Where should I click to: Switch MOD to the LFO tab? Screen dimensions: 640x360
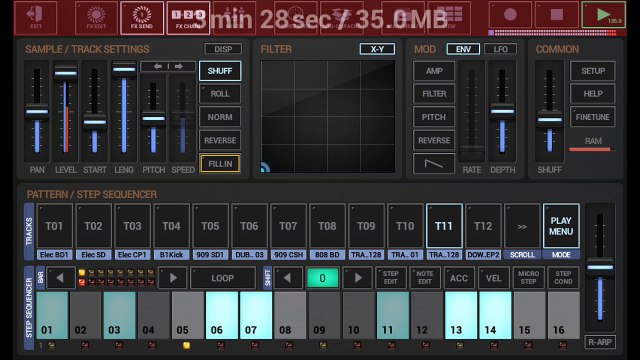click(500, 49)
